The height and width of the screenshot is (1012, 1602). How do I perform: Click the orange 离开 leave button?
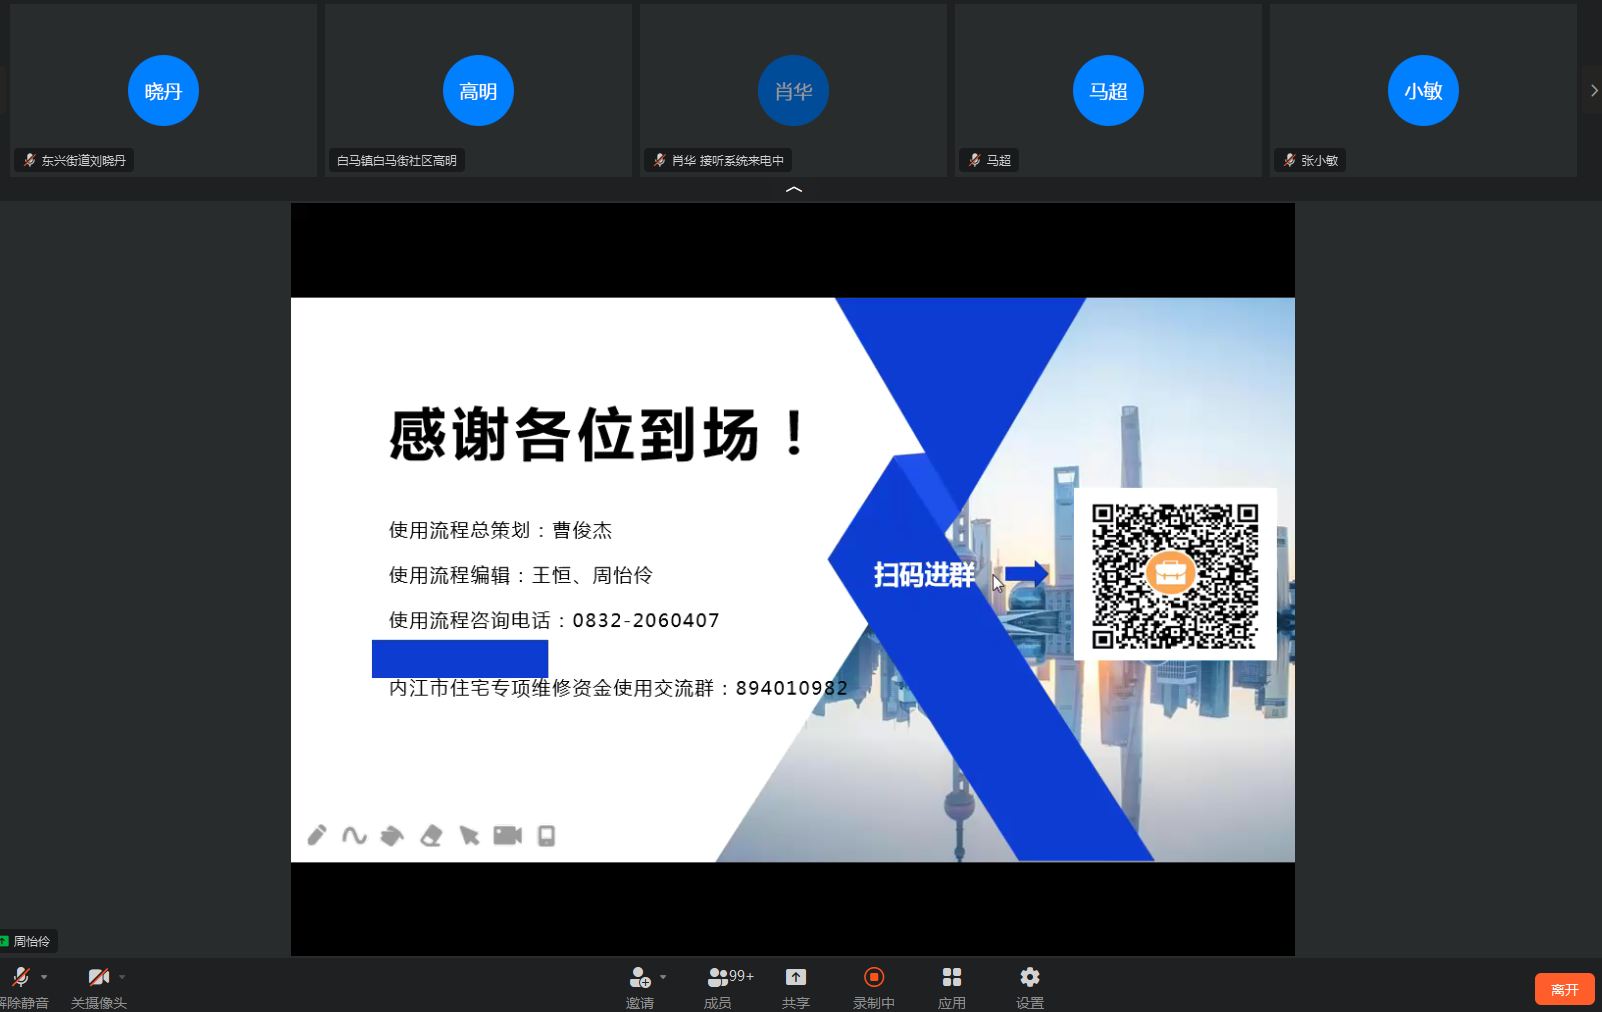coord(1564,989)
